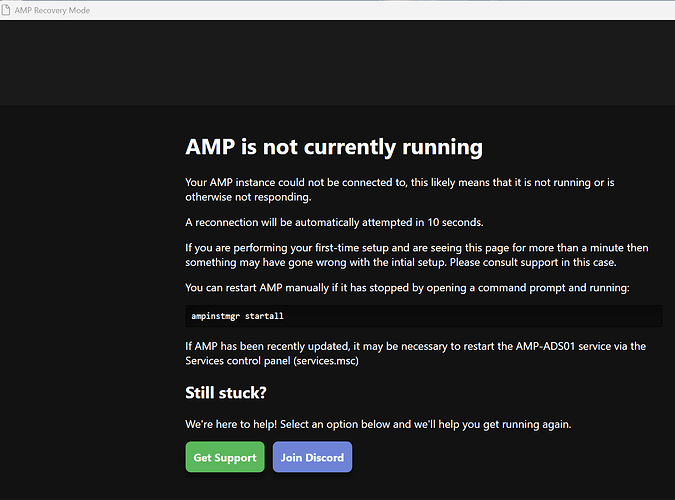The image size is (675, 500).
Task: Click the 'You can restart AMP manually' line
Action: click(x=407, y=288)
